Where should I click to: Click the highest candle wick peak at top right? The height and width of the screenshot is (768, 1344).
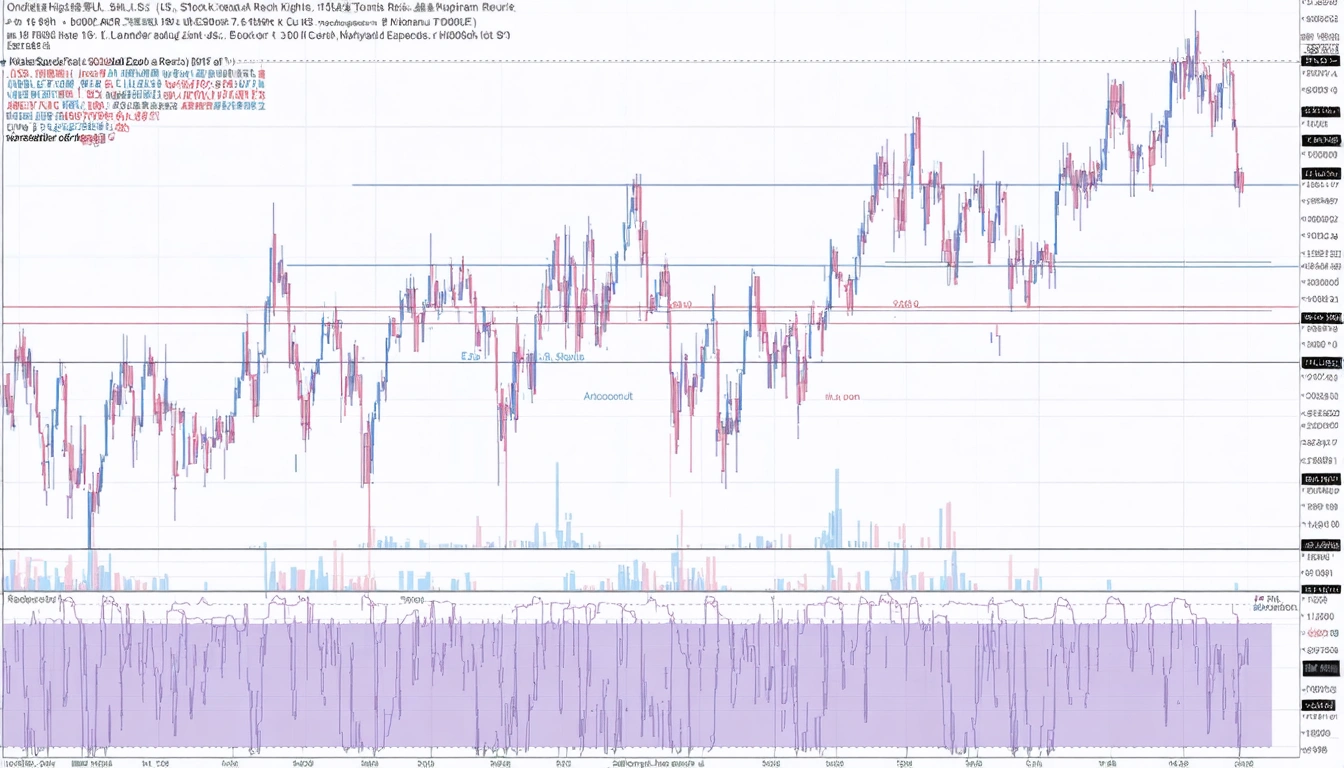[1195, 14]
